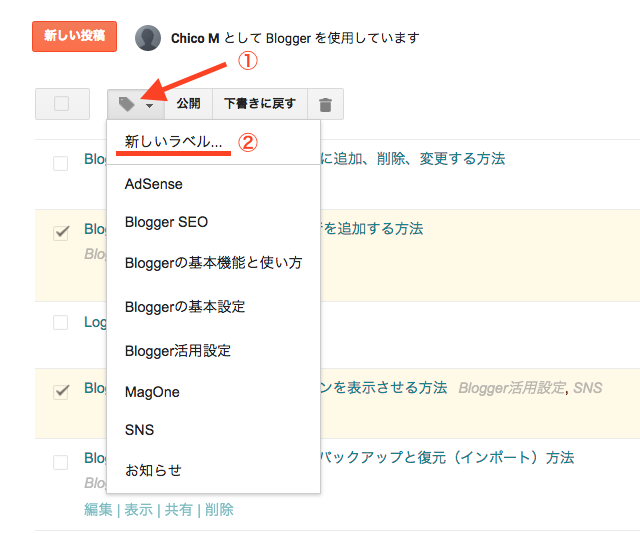Toggle the select-all checkbox in toolbar
This screenshot has width=640, height=533.
pyautogui.click(x=62, y=104)
